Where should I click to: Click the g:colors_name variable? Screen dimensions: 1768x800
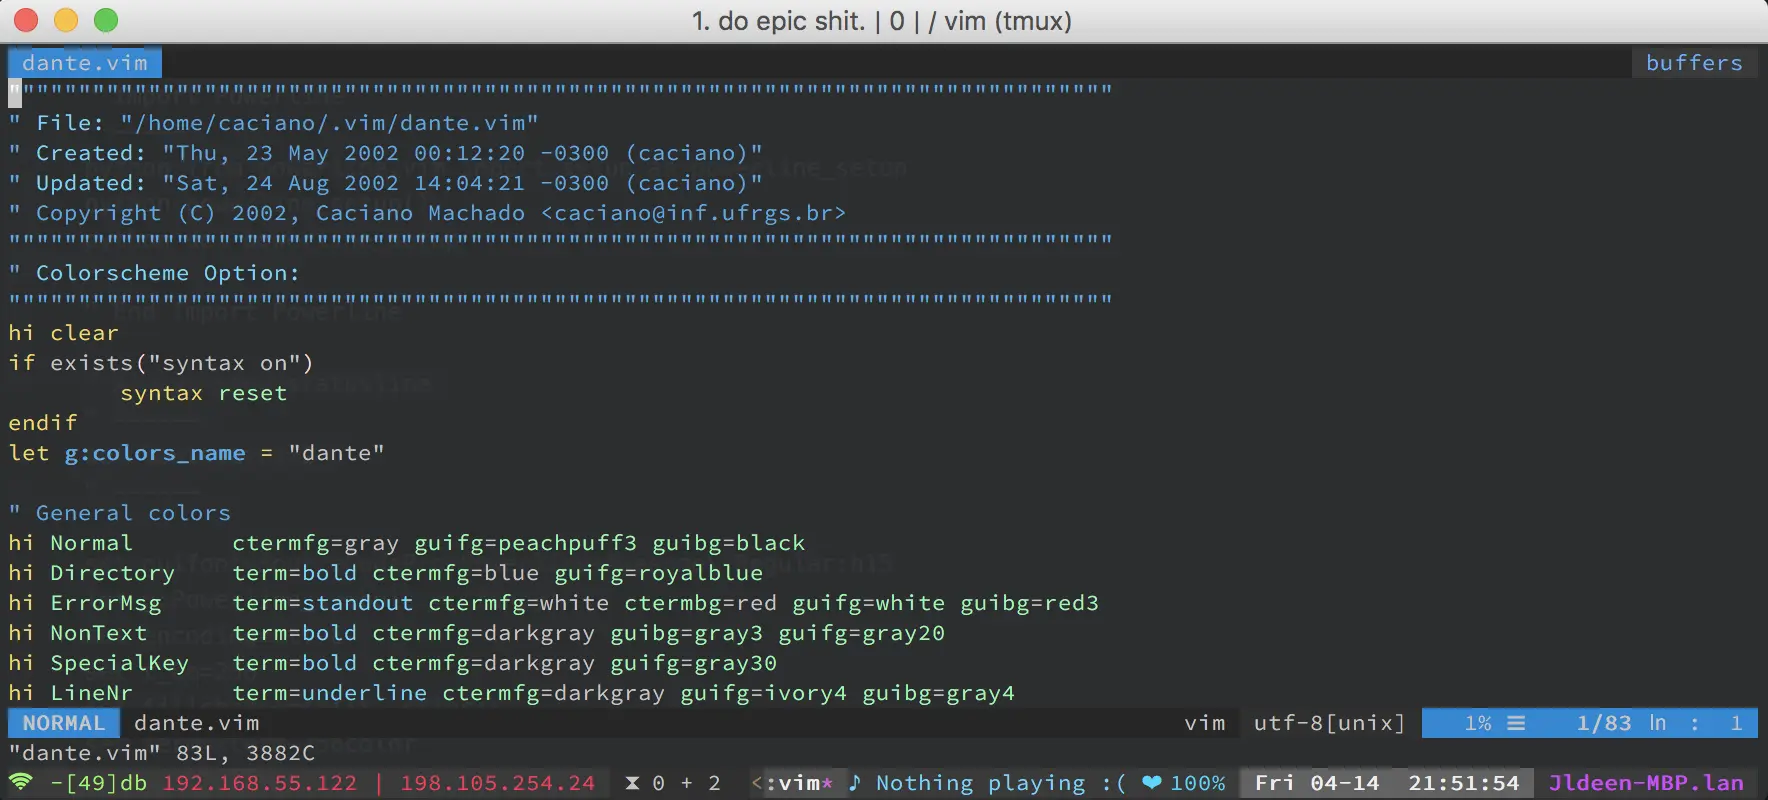tap(155, 453)
